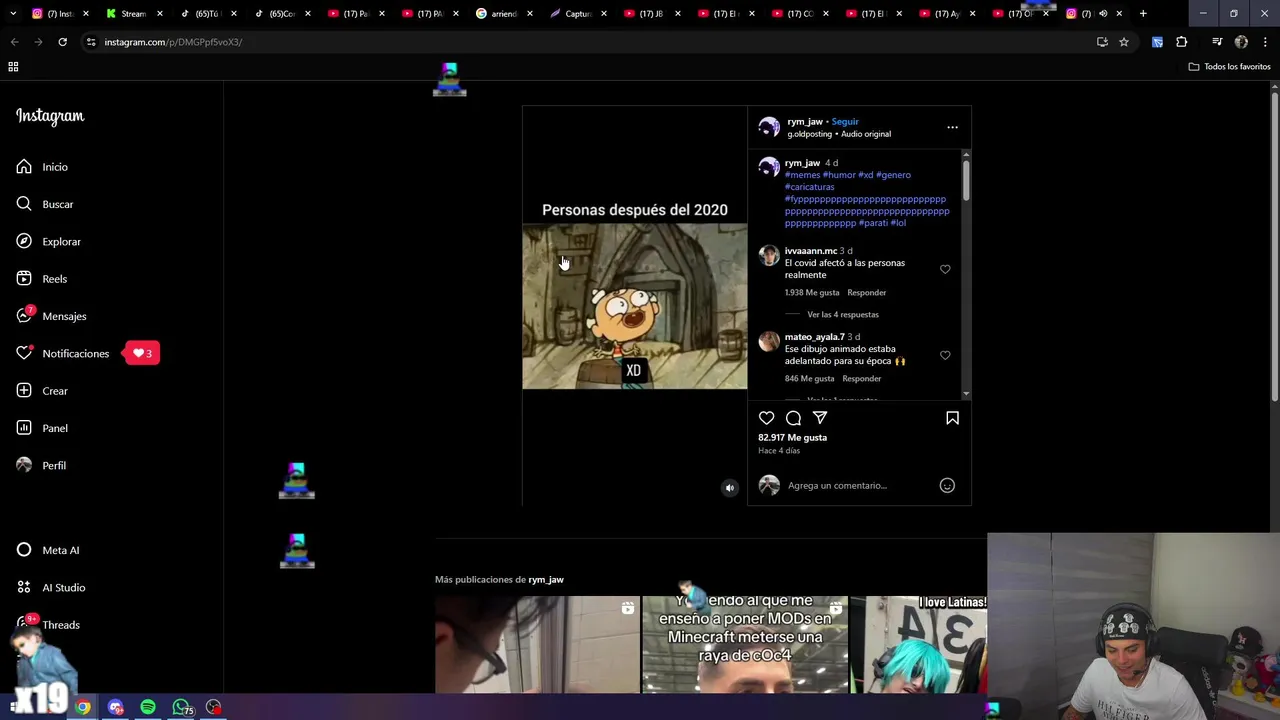Play the Personas después del 2020 video

(x=634, y=306)
